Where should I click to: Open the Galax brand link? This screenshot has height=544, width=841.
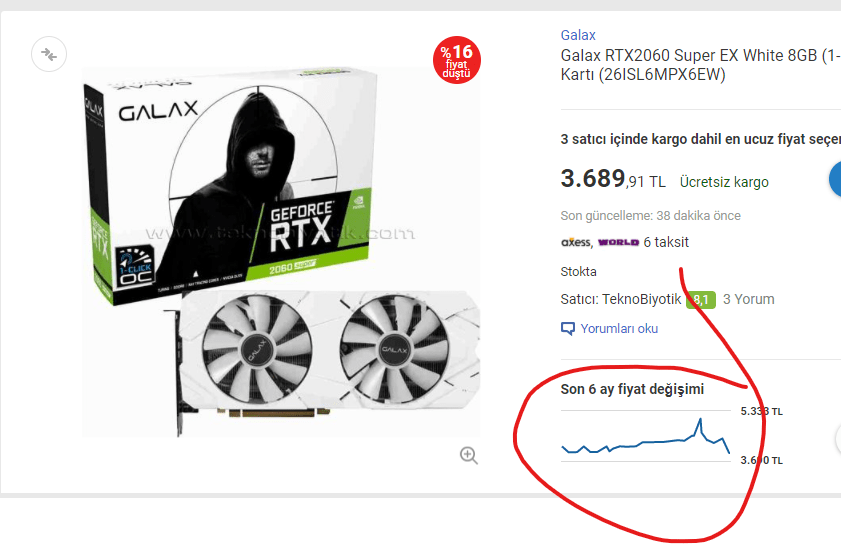578,35
